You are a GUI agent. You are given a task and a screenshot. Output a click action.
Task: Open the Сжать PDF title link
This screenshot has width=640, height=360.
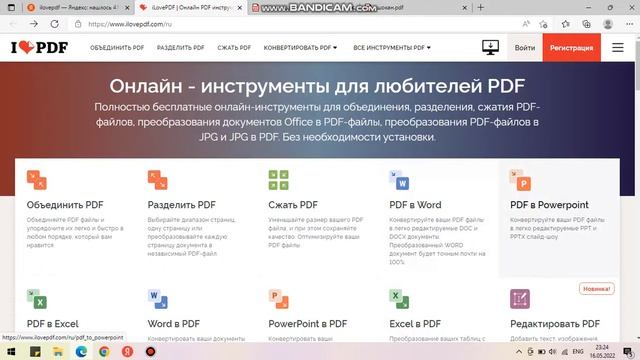pos(293,205)
